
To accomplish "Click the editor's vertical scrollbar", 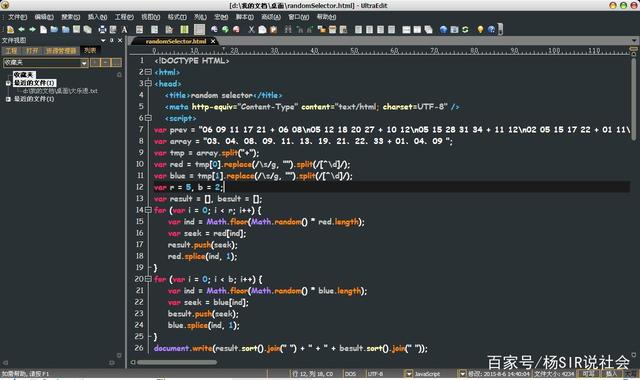I will tap(633, 100).
